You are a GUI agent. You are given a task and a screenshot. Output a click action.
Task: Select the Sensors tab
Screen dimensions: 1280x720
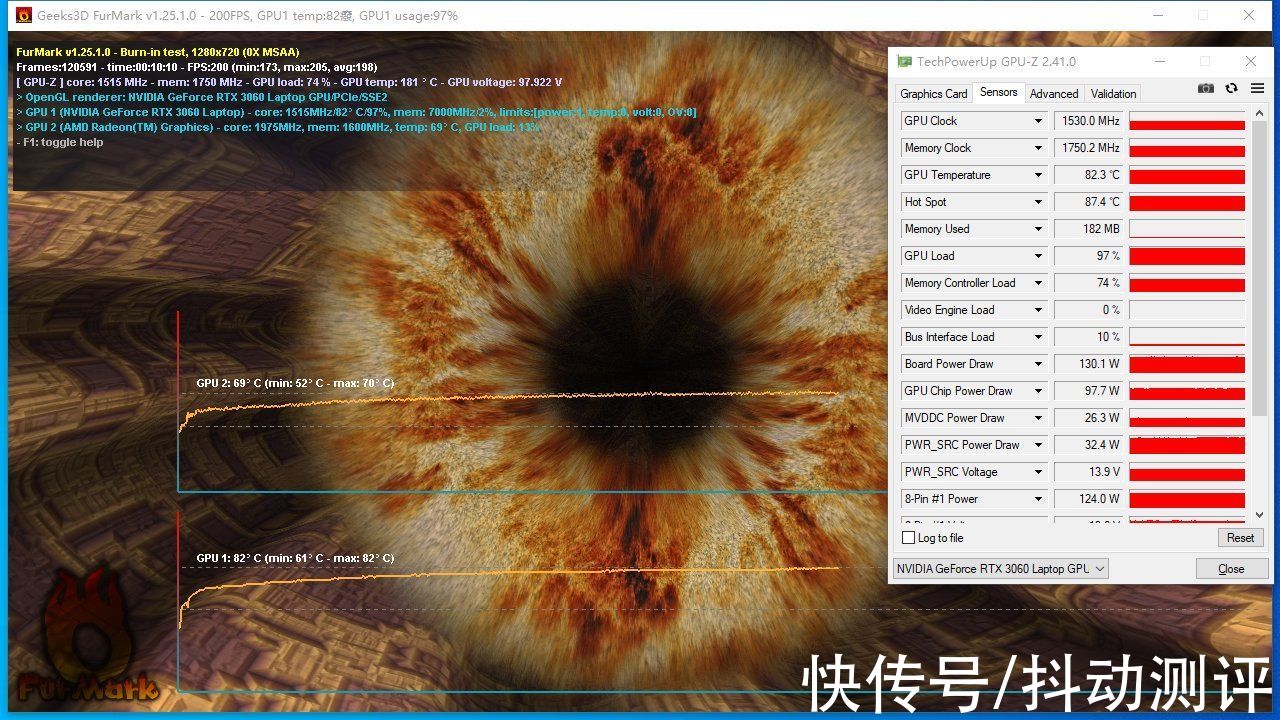point(998,92)
